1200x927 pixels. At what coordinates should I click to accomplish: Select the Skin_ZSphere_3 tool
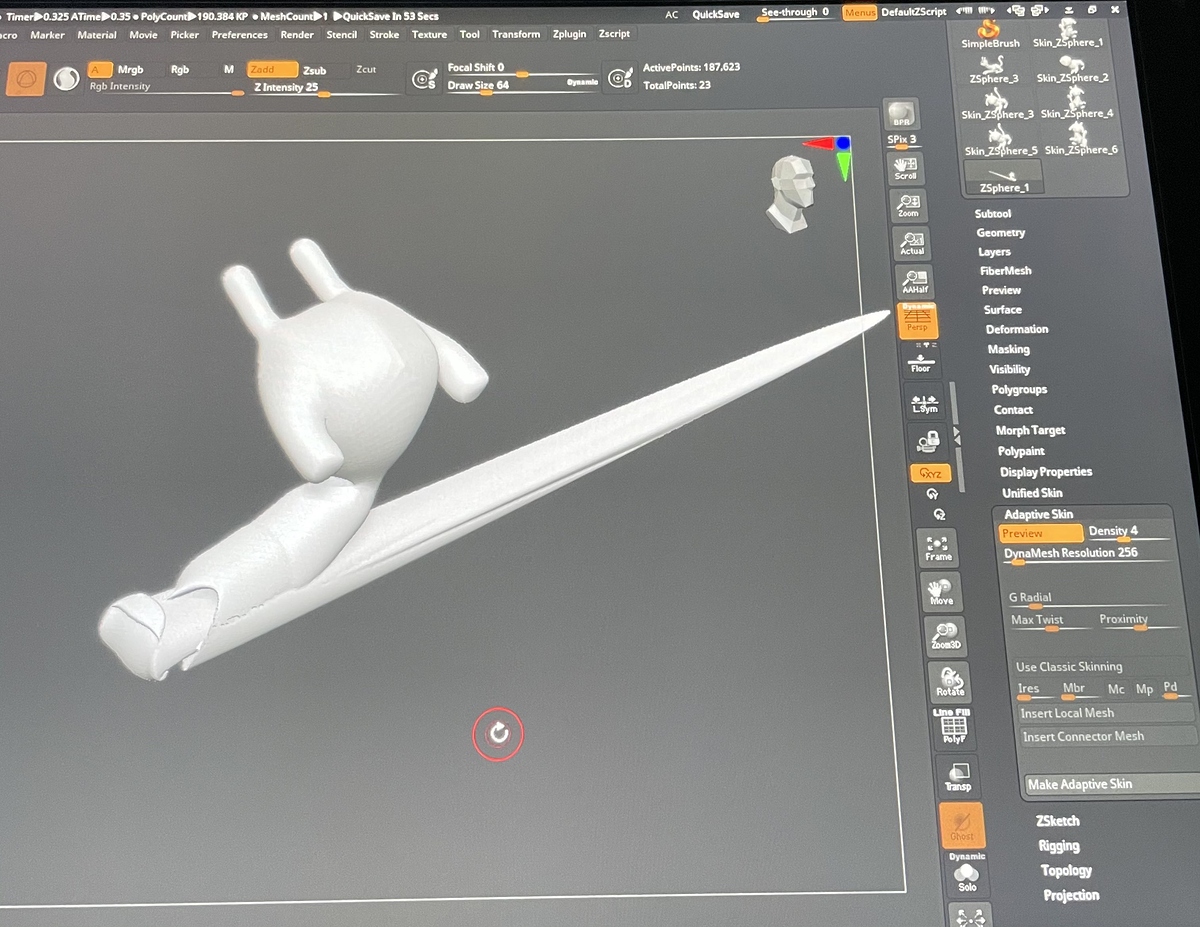(x=997, y=105)
